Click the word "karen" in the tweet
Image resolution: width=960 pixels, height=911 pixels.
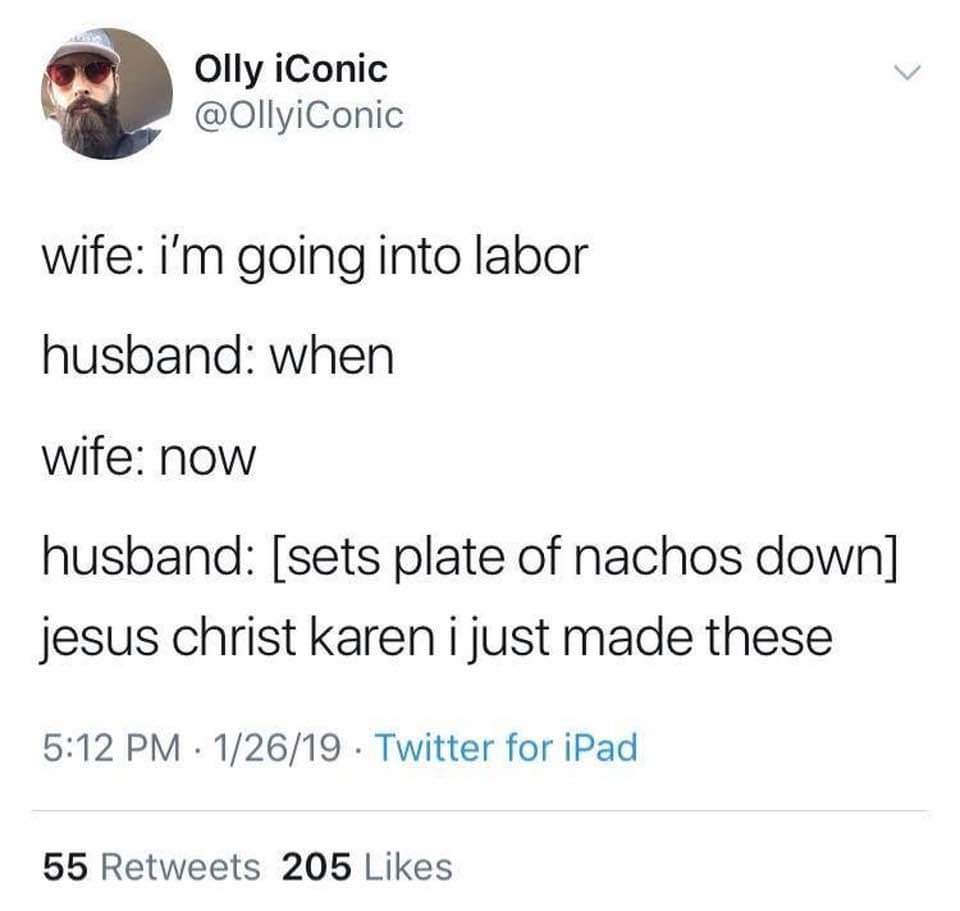pos(372,637)
